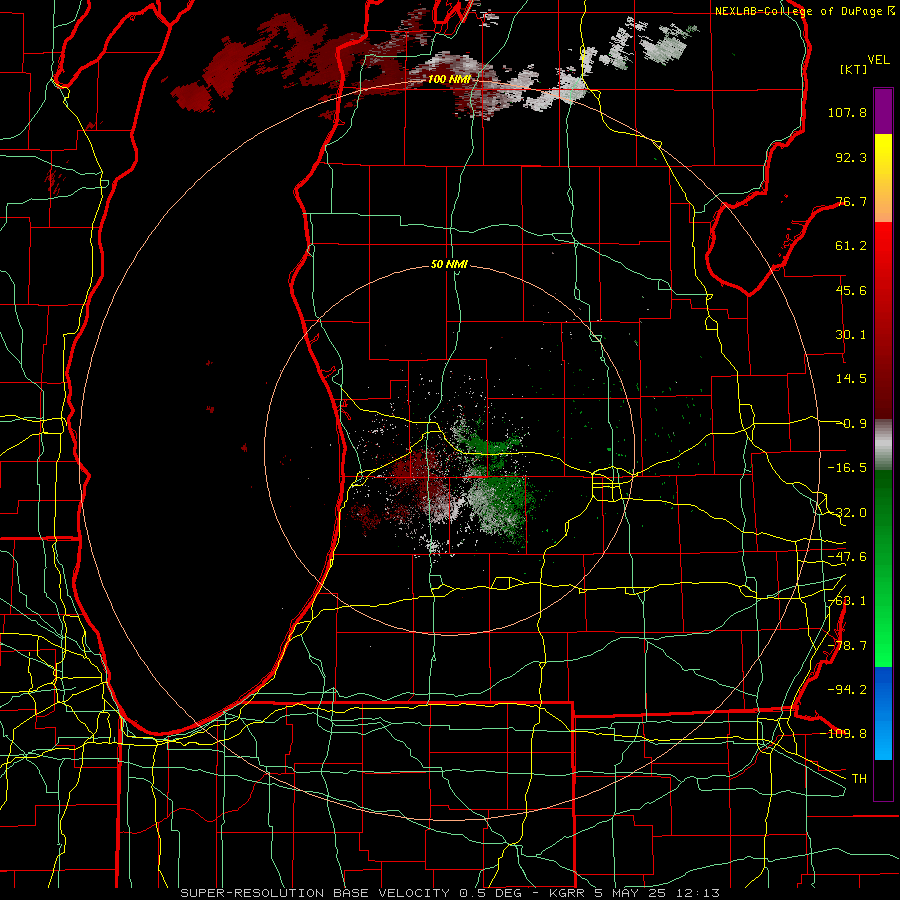Image resolution: width=900 pixels, height=900 pixels.
Task: Click the gray near-zero segment of color bar
Action: click(x=883, y=444)
